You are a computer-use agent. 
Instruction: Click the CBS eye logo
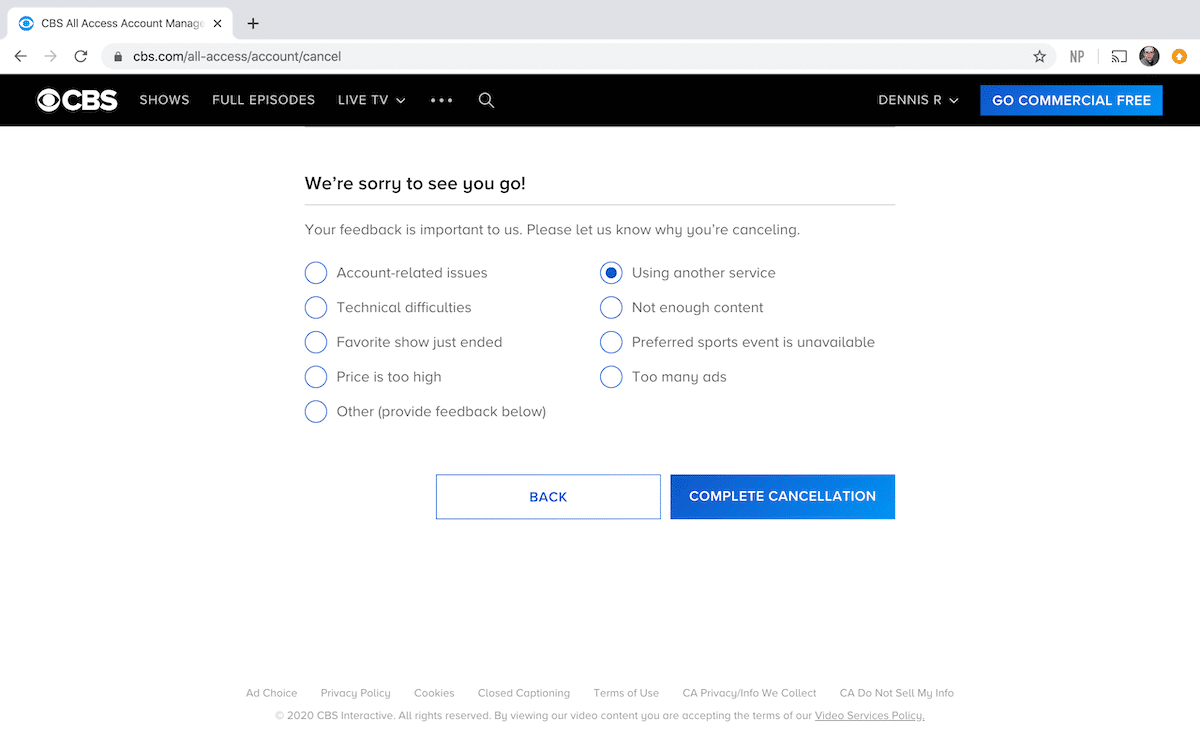77,100
